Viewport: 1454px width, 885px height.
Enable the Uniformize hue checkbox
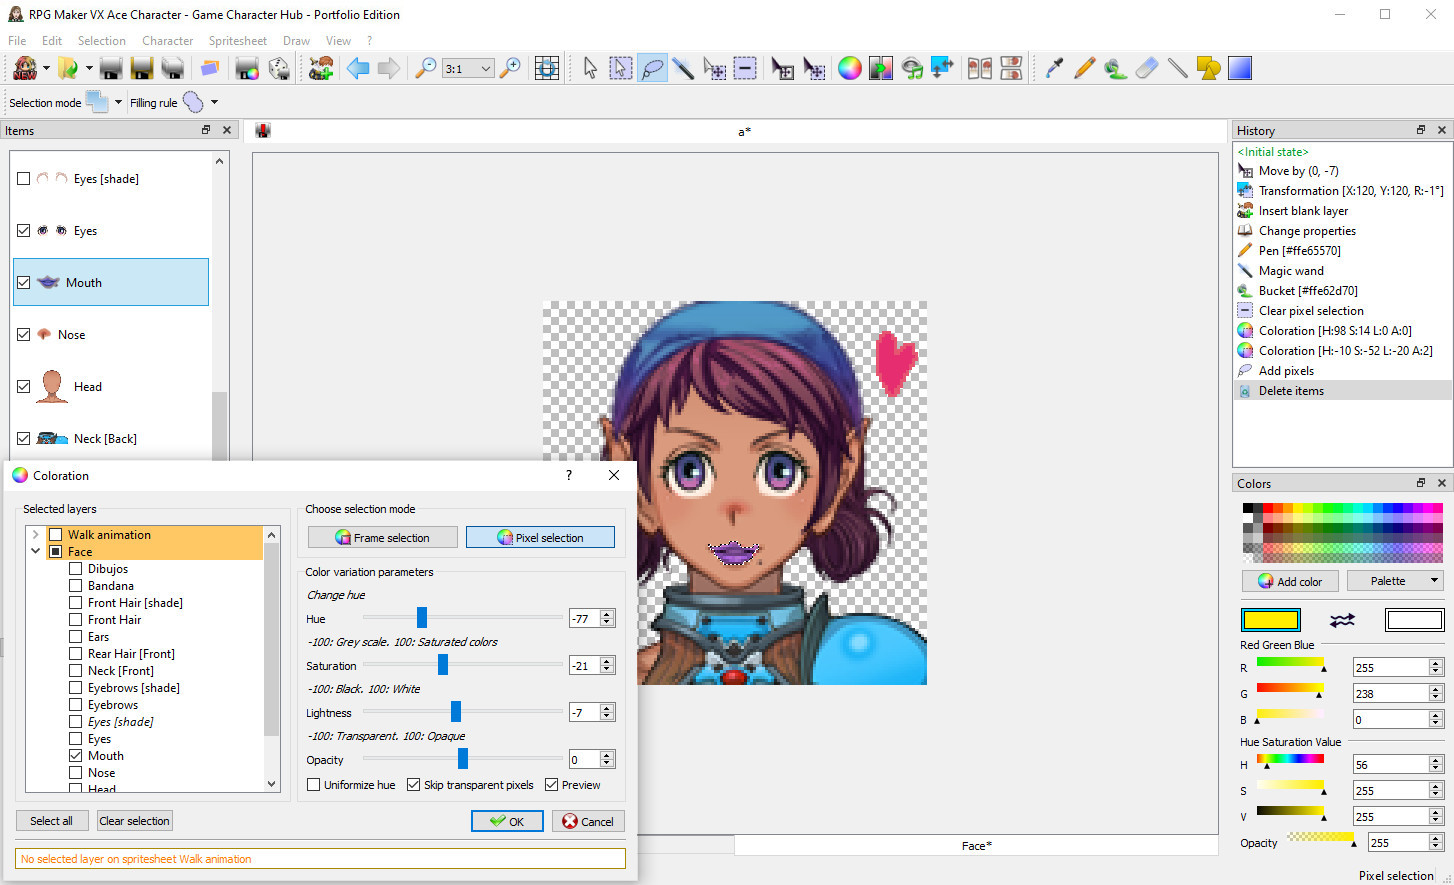pyautogui.click(x=313, y=784)
